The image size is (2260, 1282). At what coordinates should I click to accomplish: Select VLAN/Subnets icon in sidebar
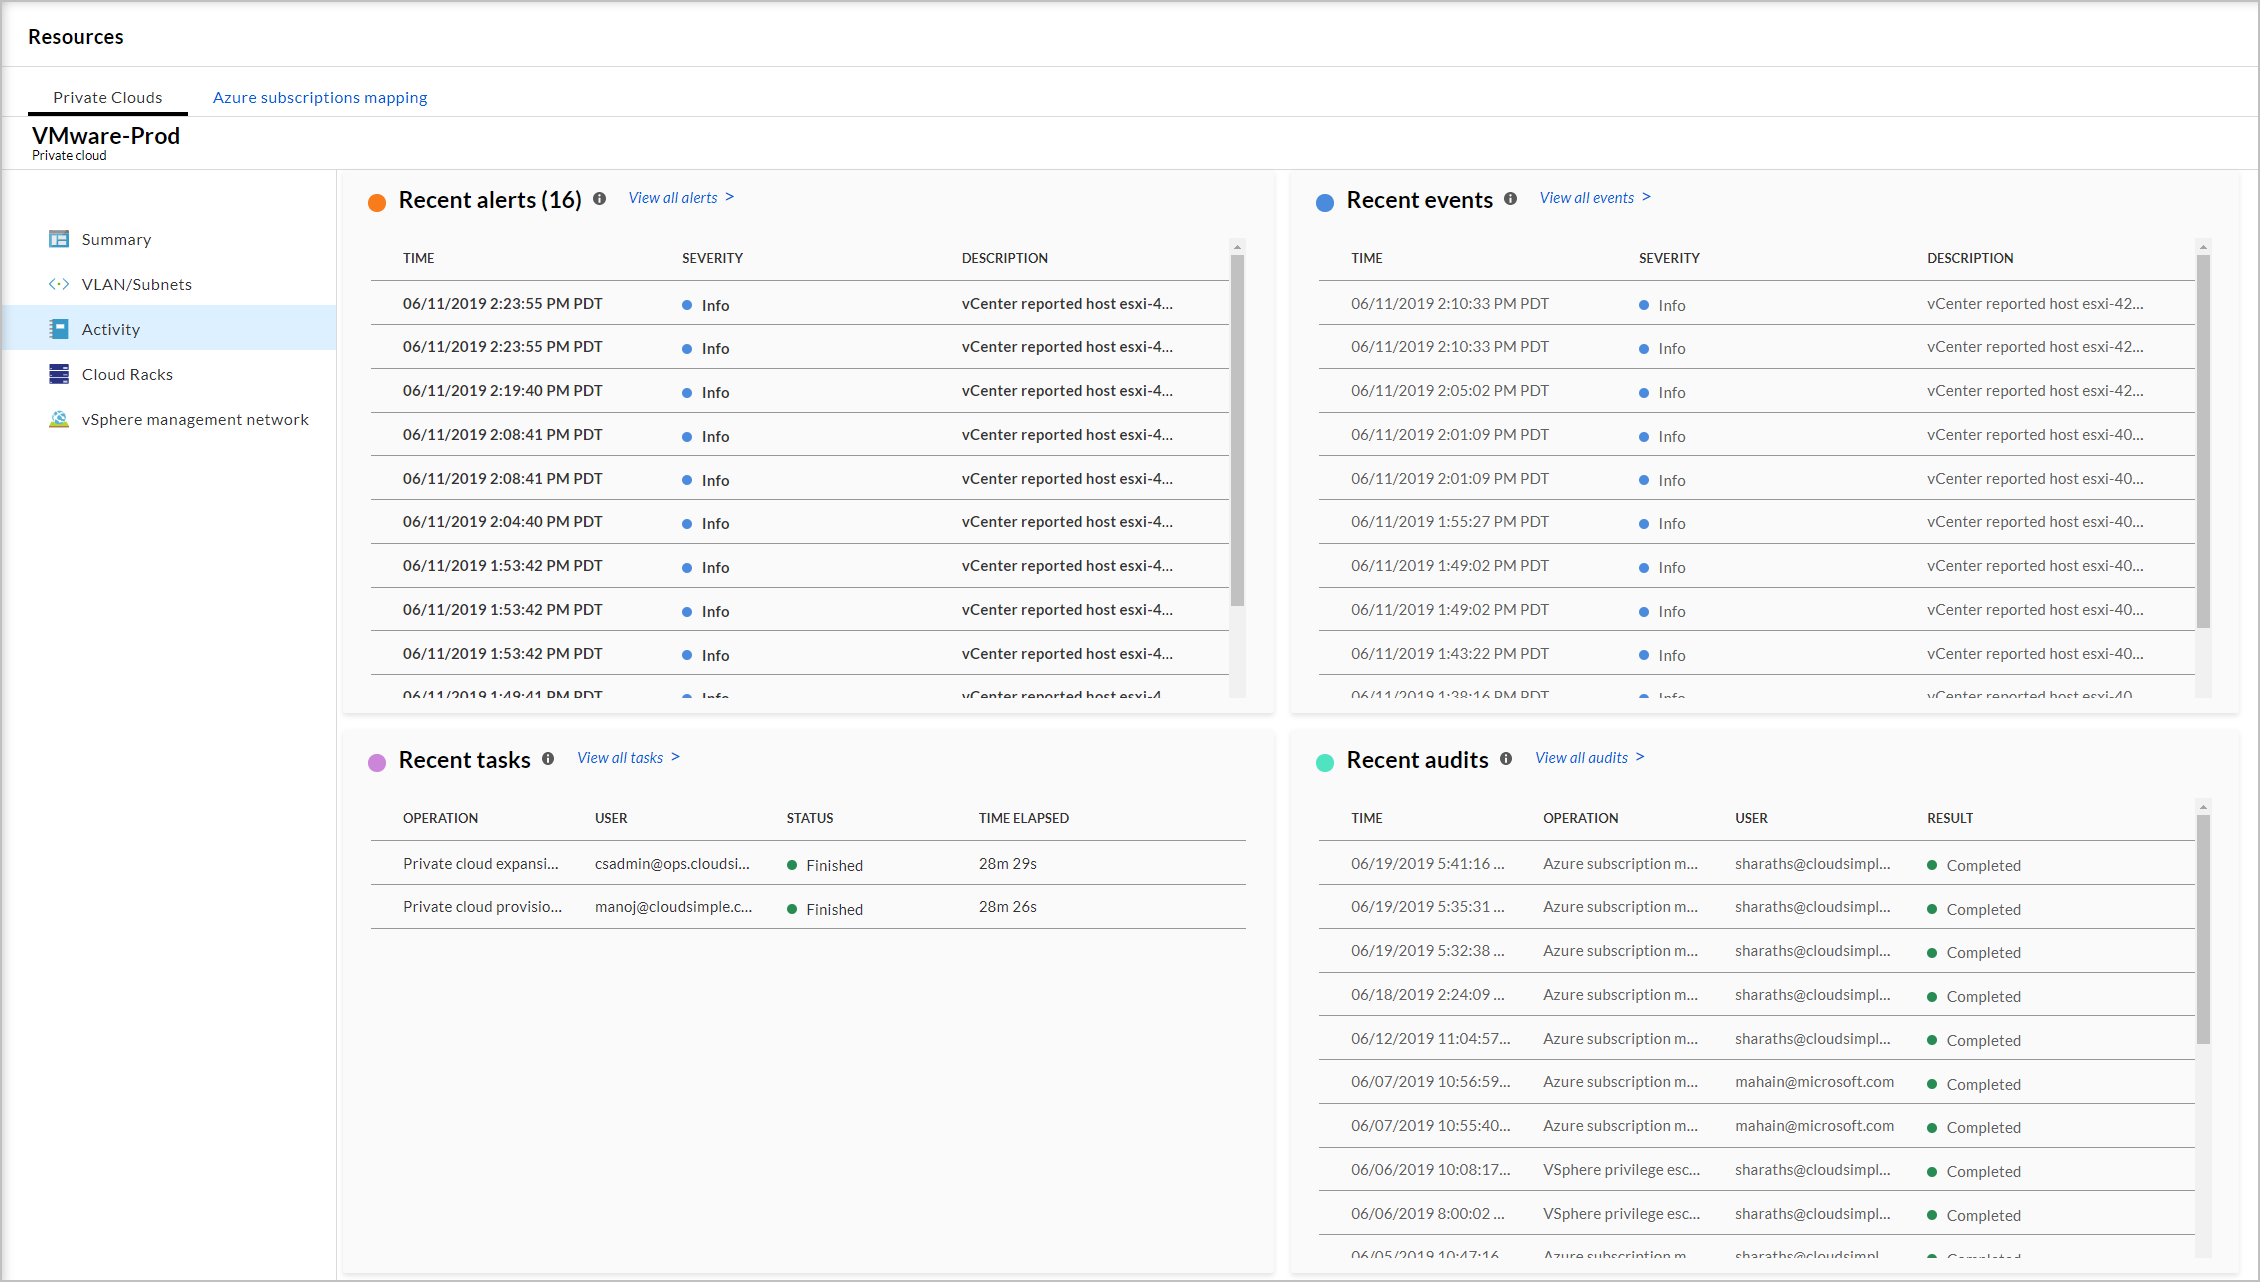click(59, 284)
